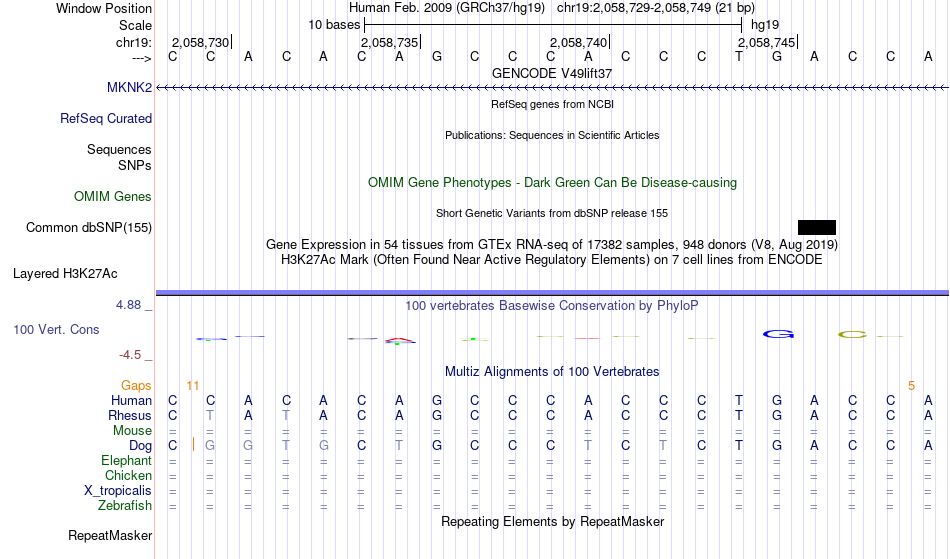
Task: Click the red-topped A in PhyloP track
Action: tap(400, 340)
